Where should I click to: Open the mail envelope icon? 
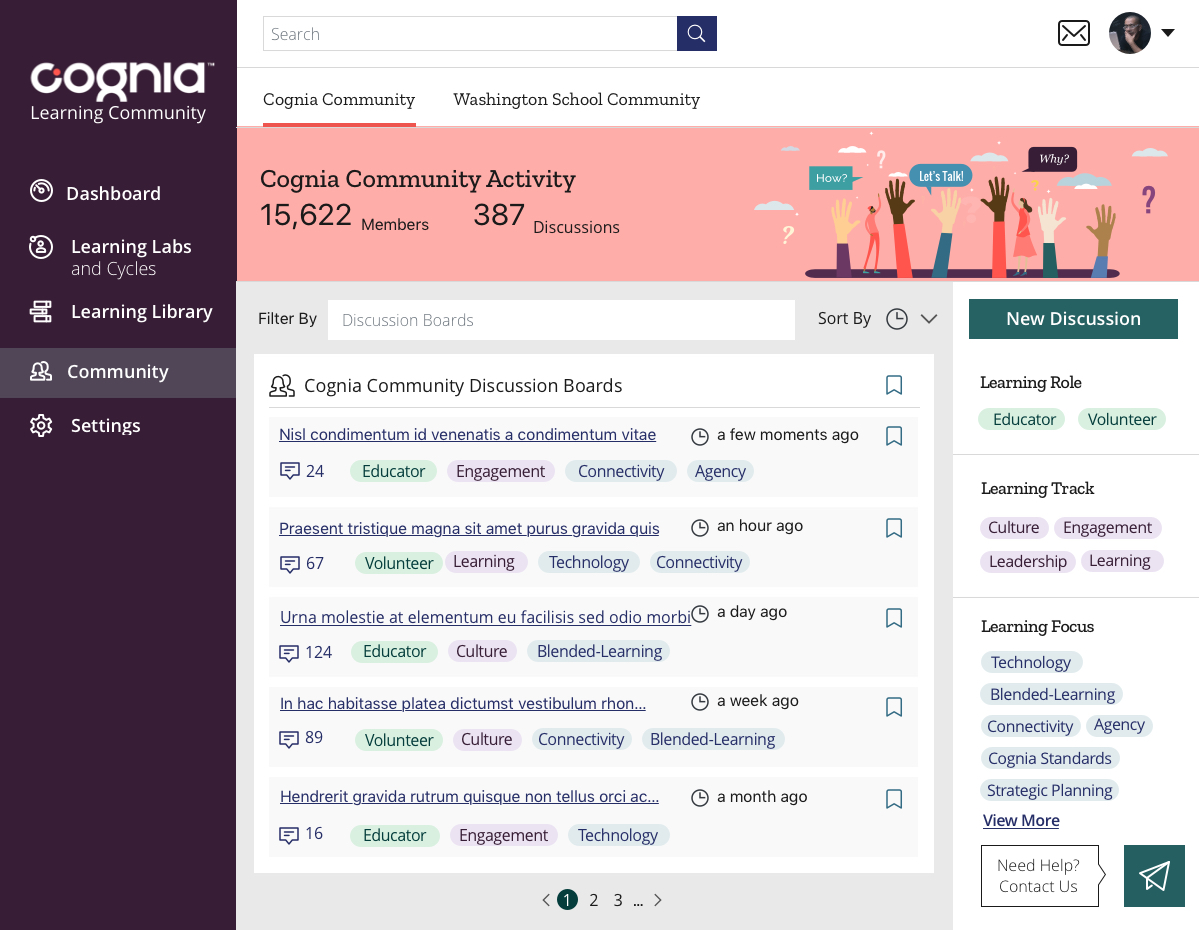click(1074, 33)
